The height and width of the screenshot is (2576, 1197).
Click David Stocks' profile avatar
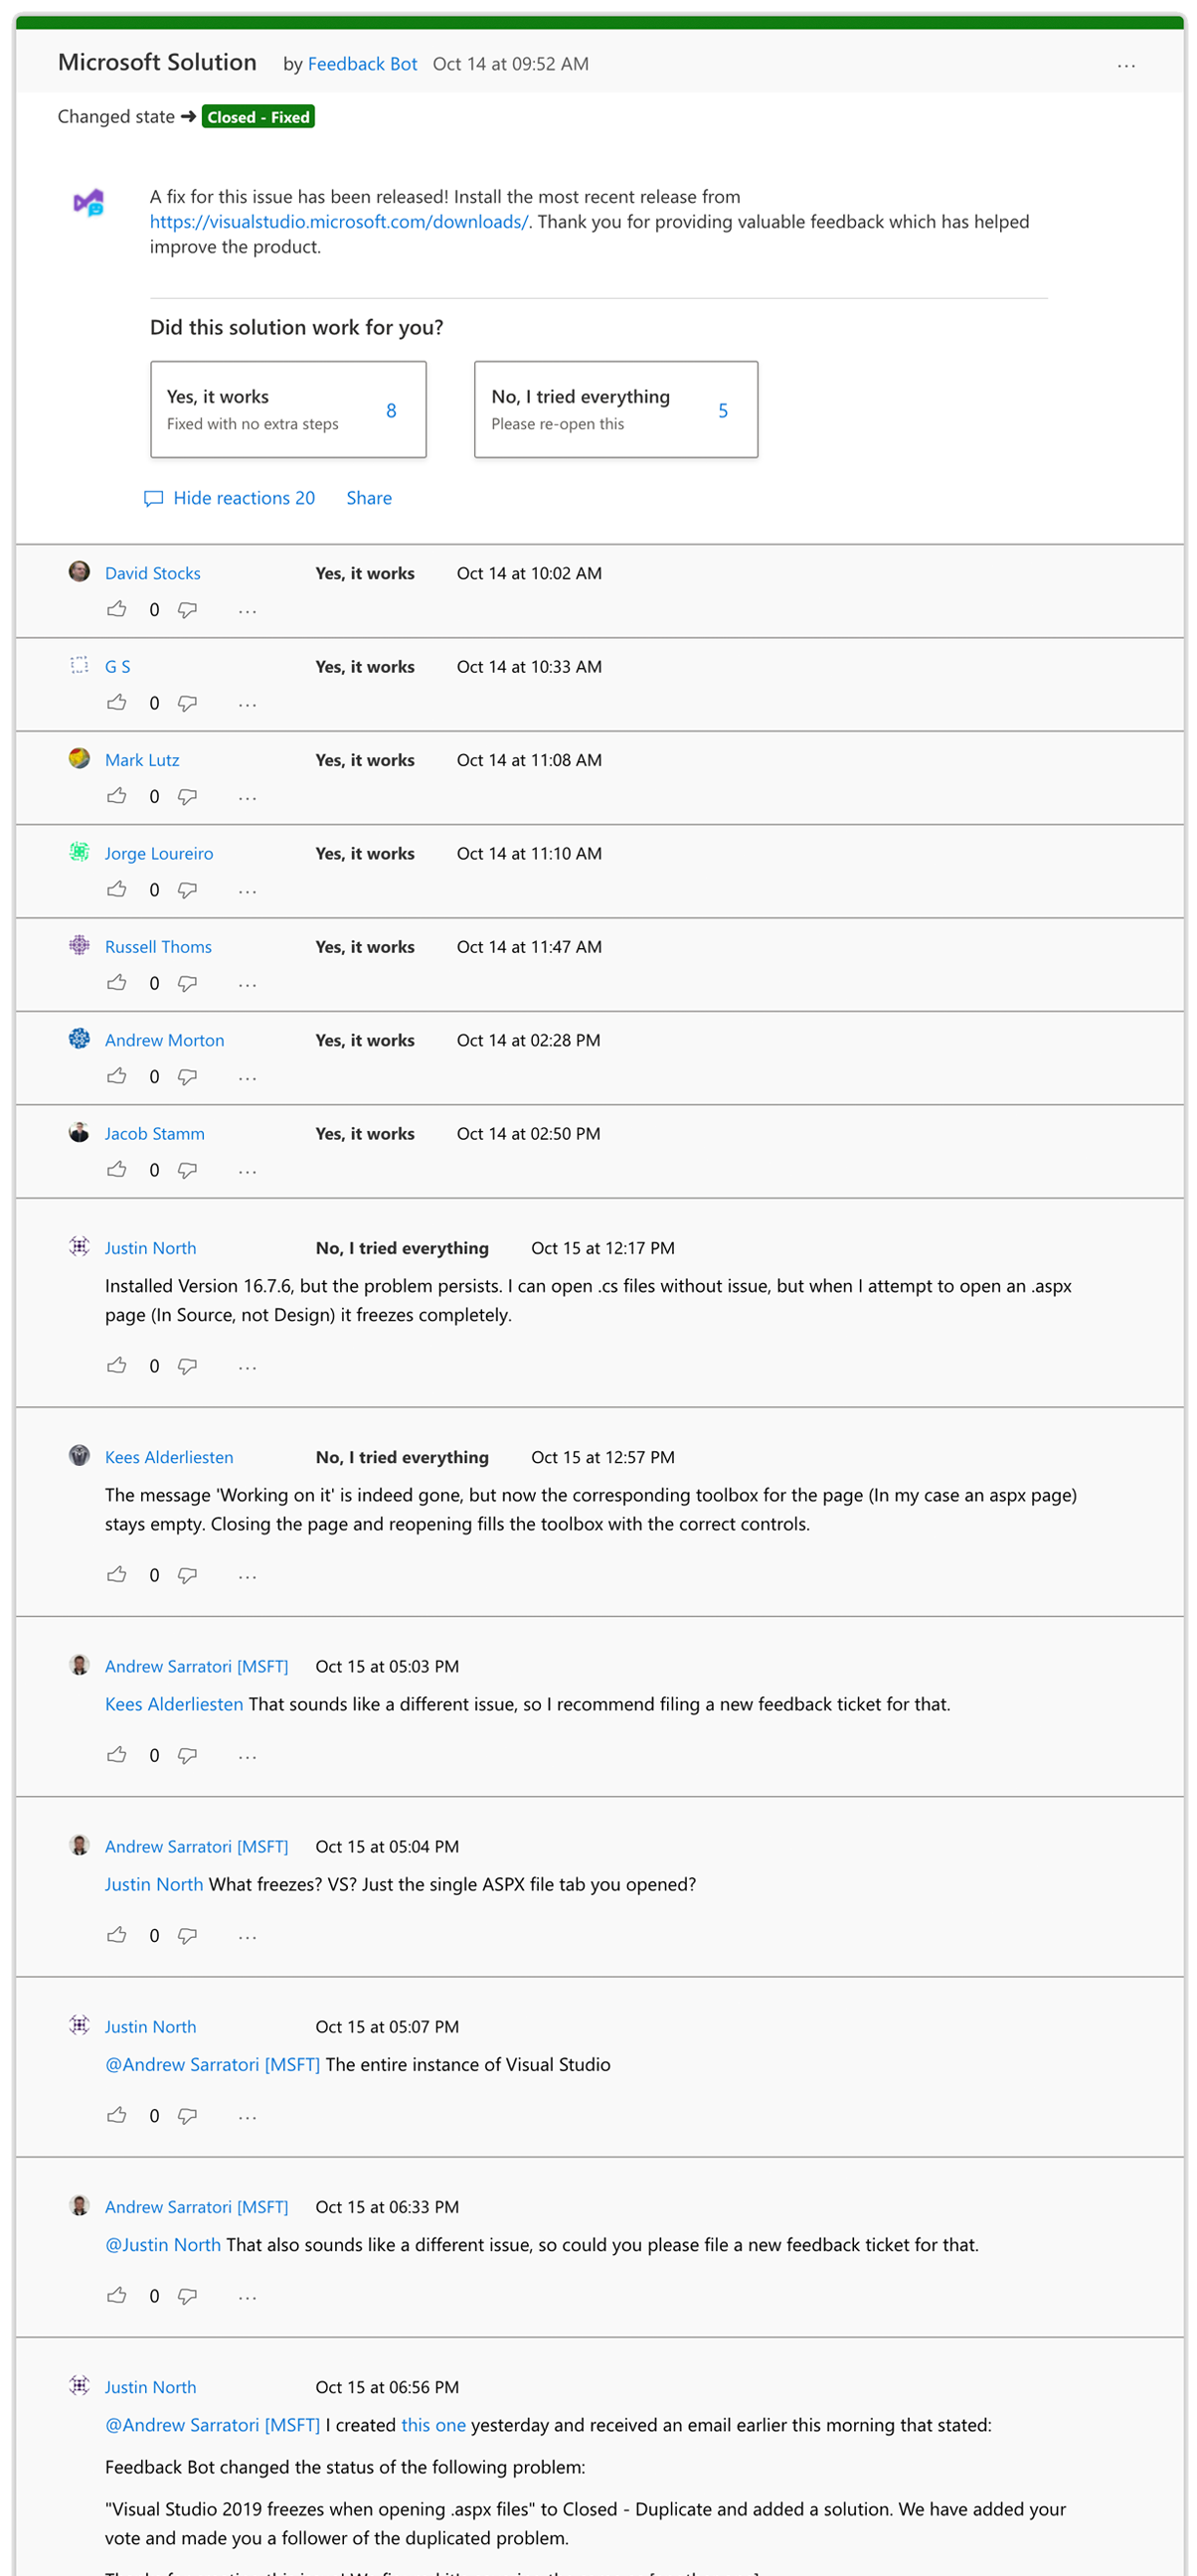pos(79,571)
